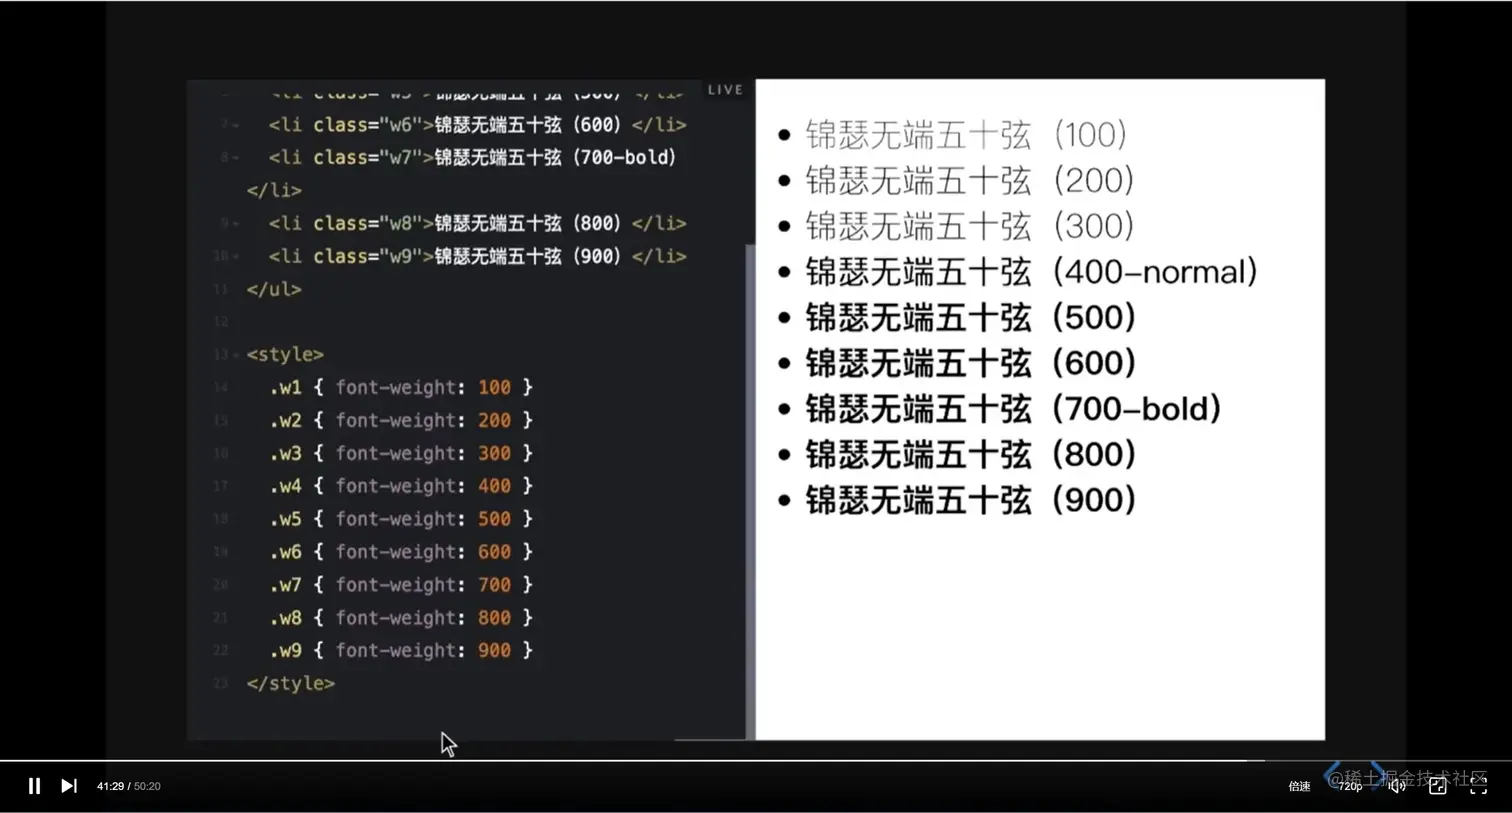Click the .w9 font-weight: 900 rule
1512x813 pixels.
401,650
